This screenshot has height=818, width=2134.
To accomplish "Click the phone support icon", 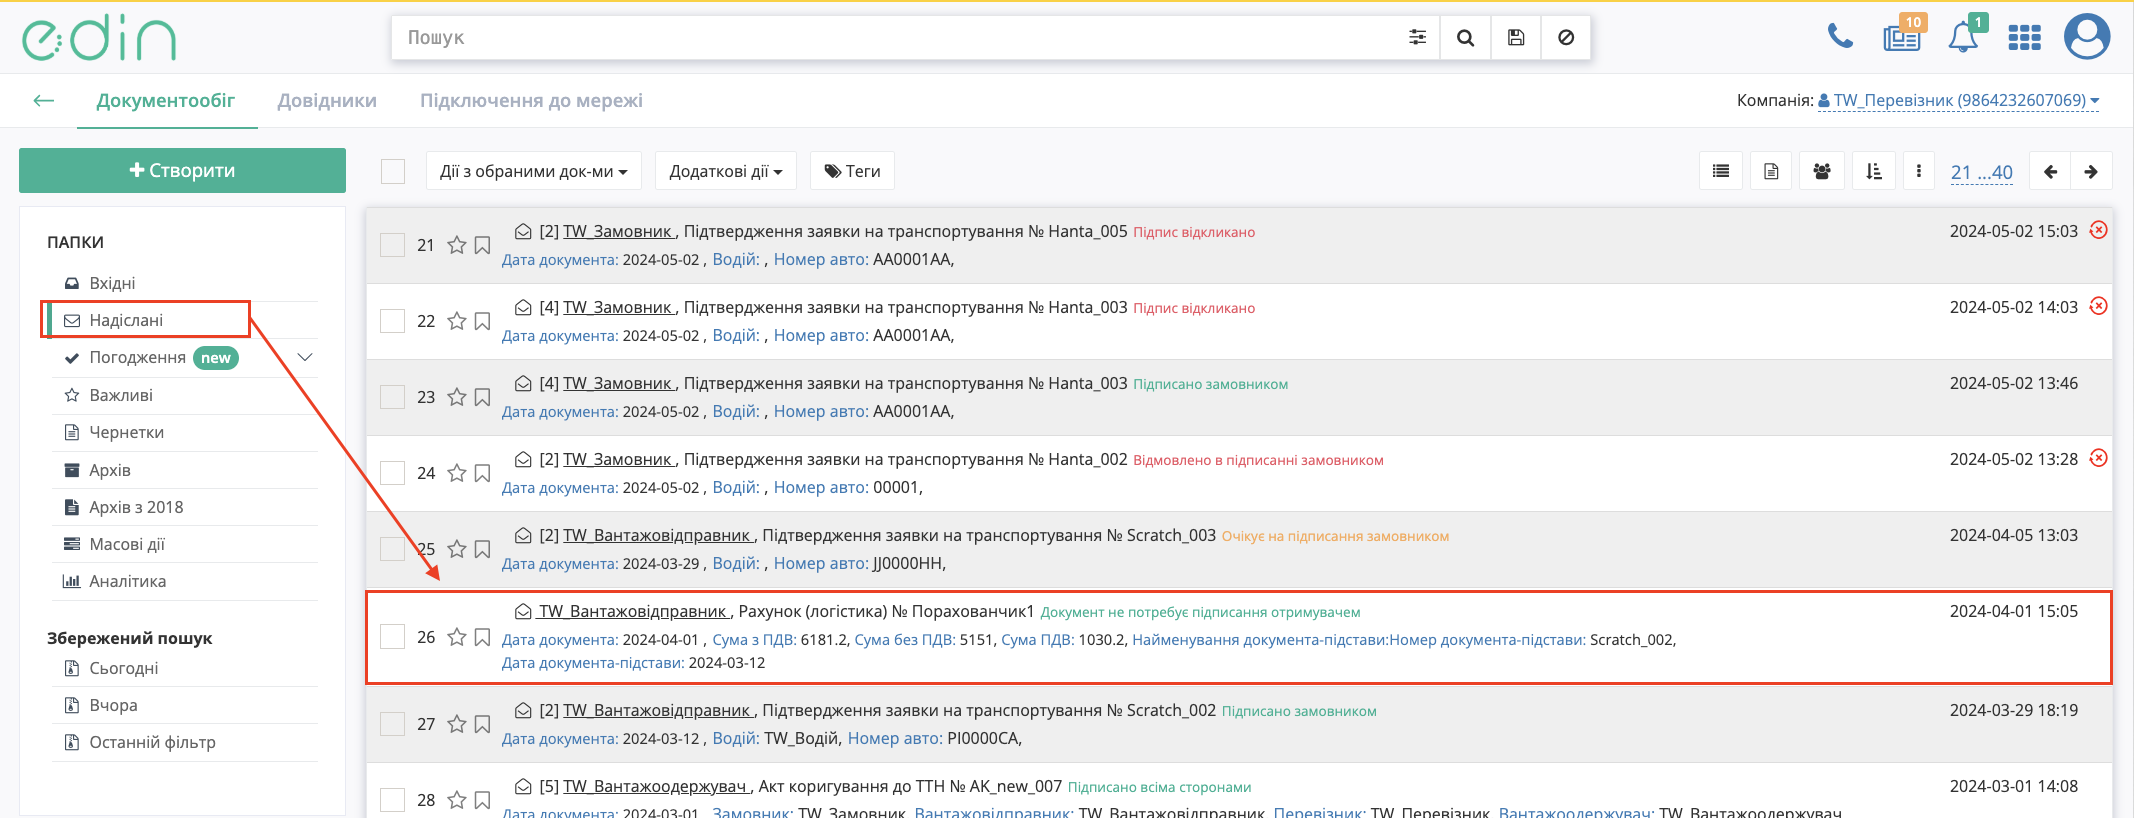I will [x=1839, y=37].
